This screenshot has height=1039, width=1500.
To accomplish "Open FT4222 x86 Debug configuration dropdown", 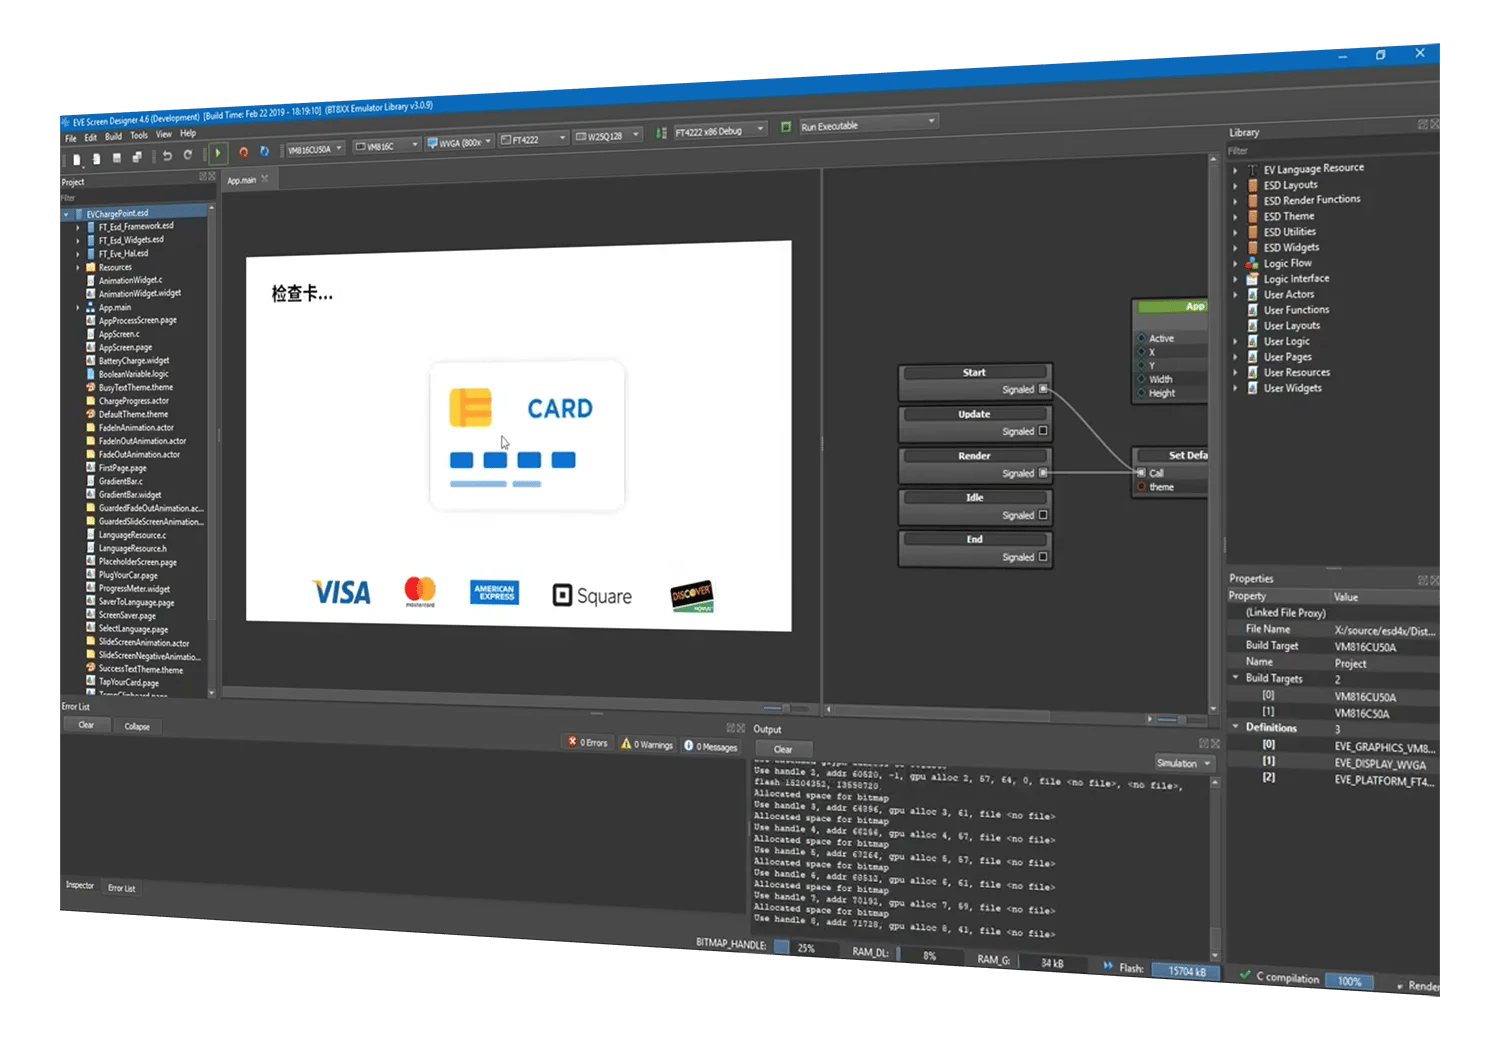I will (720, 131).
